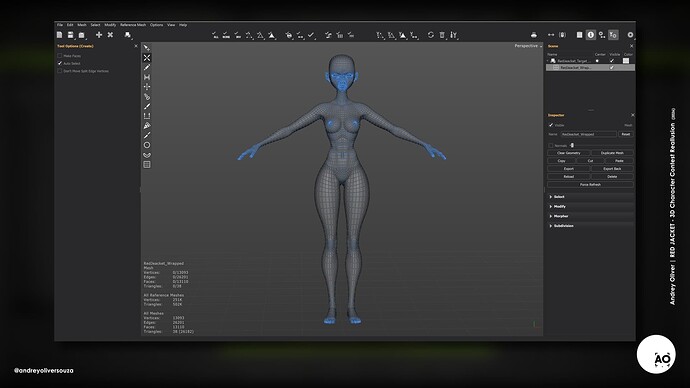The width and height of the screenshot is (690, 388).
Task: Open the Modify menu
Action: [x=110, y=25]
